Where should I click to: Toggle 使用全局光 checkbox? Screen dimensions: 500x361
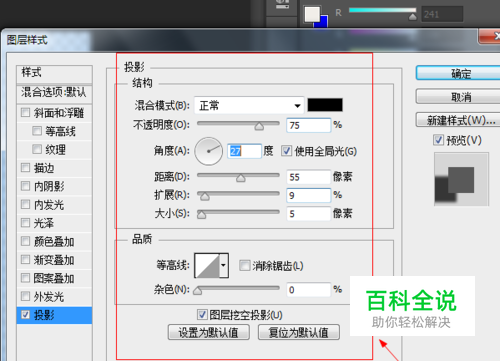pos(286,151)
